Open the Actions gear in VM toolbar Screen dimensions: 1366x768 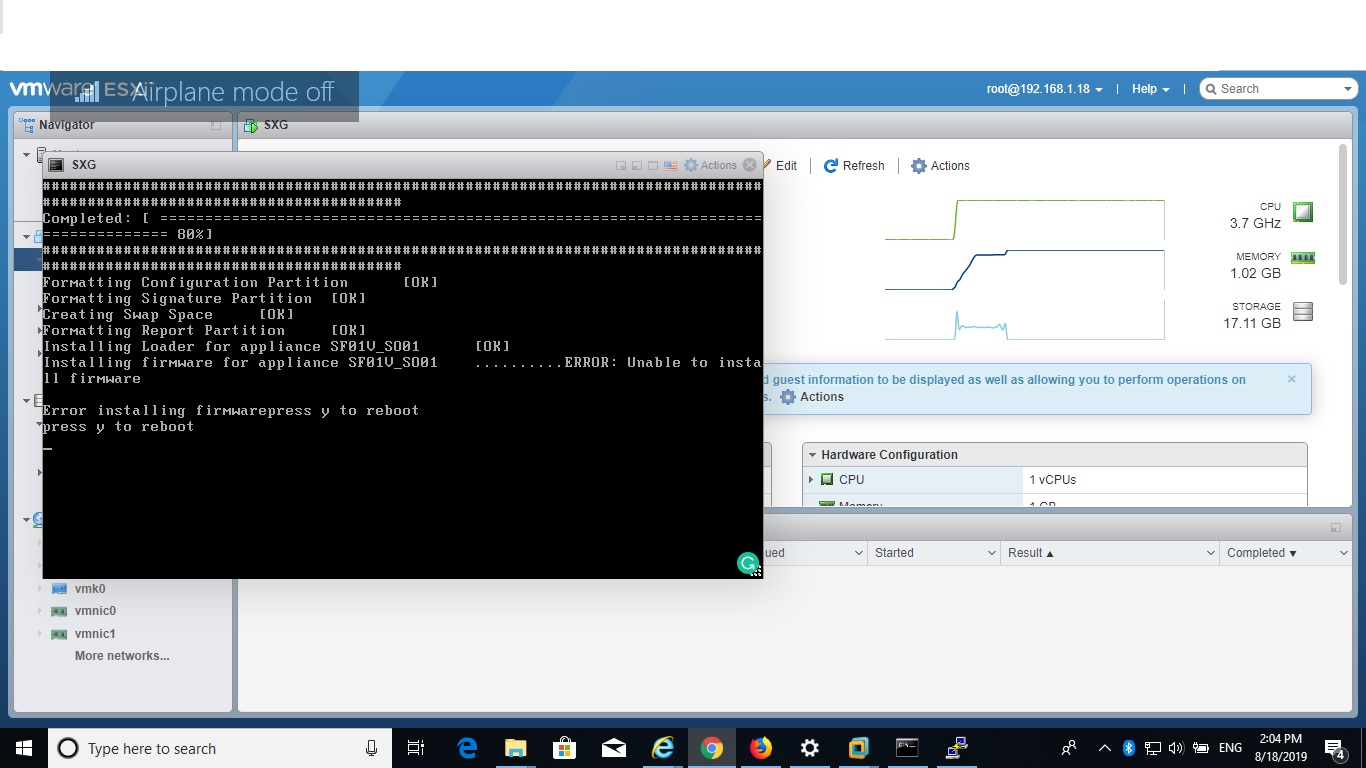[940, 166]
